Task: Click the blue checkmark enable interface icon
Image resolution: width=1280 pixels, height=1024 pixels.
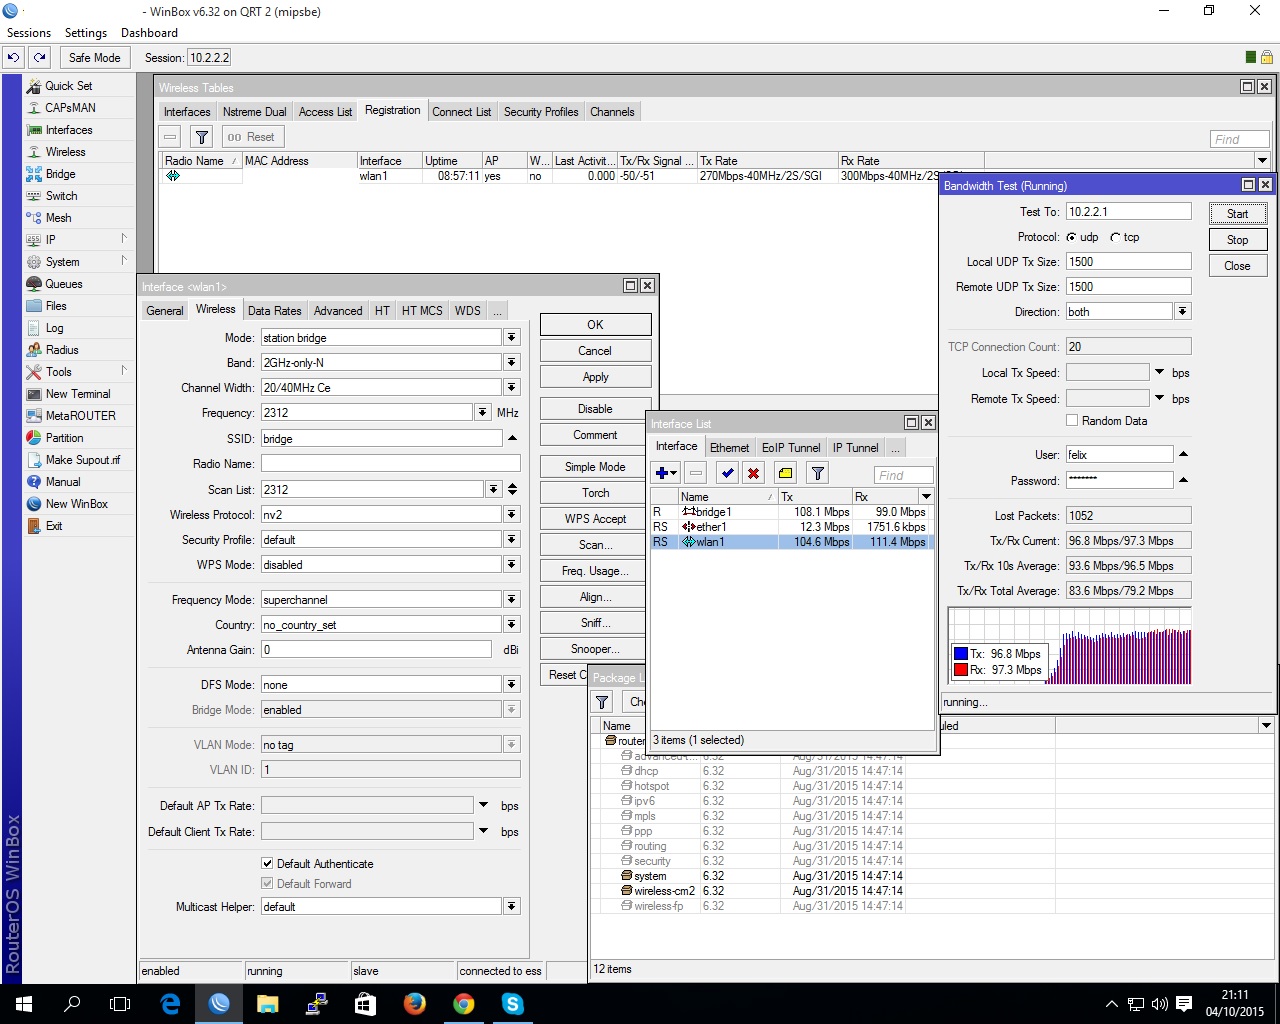Action: (727, 473)
